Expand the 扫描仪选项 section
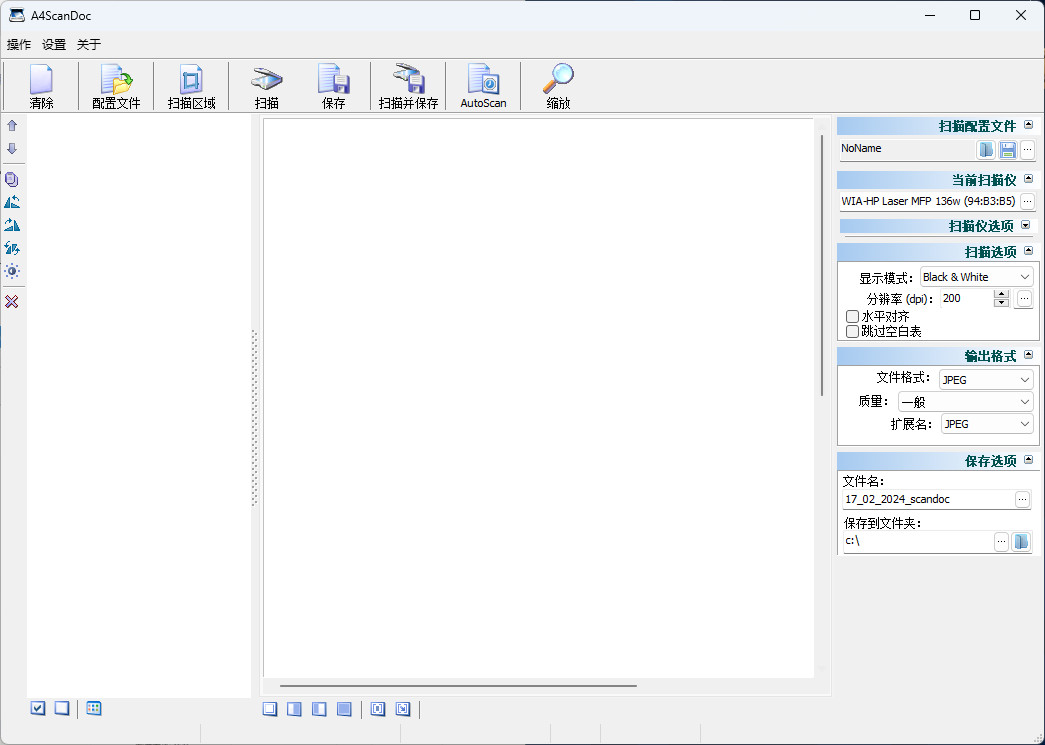 tap(1026, 225)
